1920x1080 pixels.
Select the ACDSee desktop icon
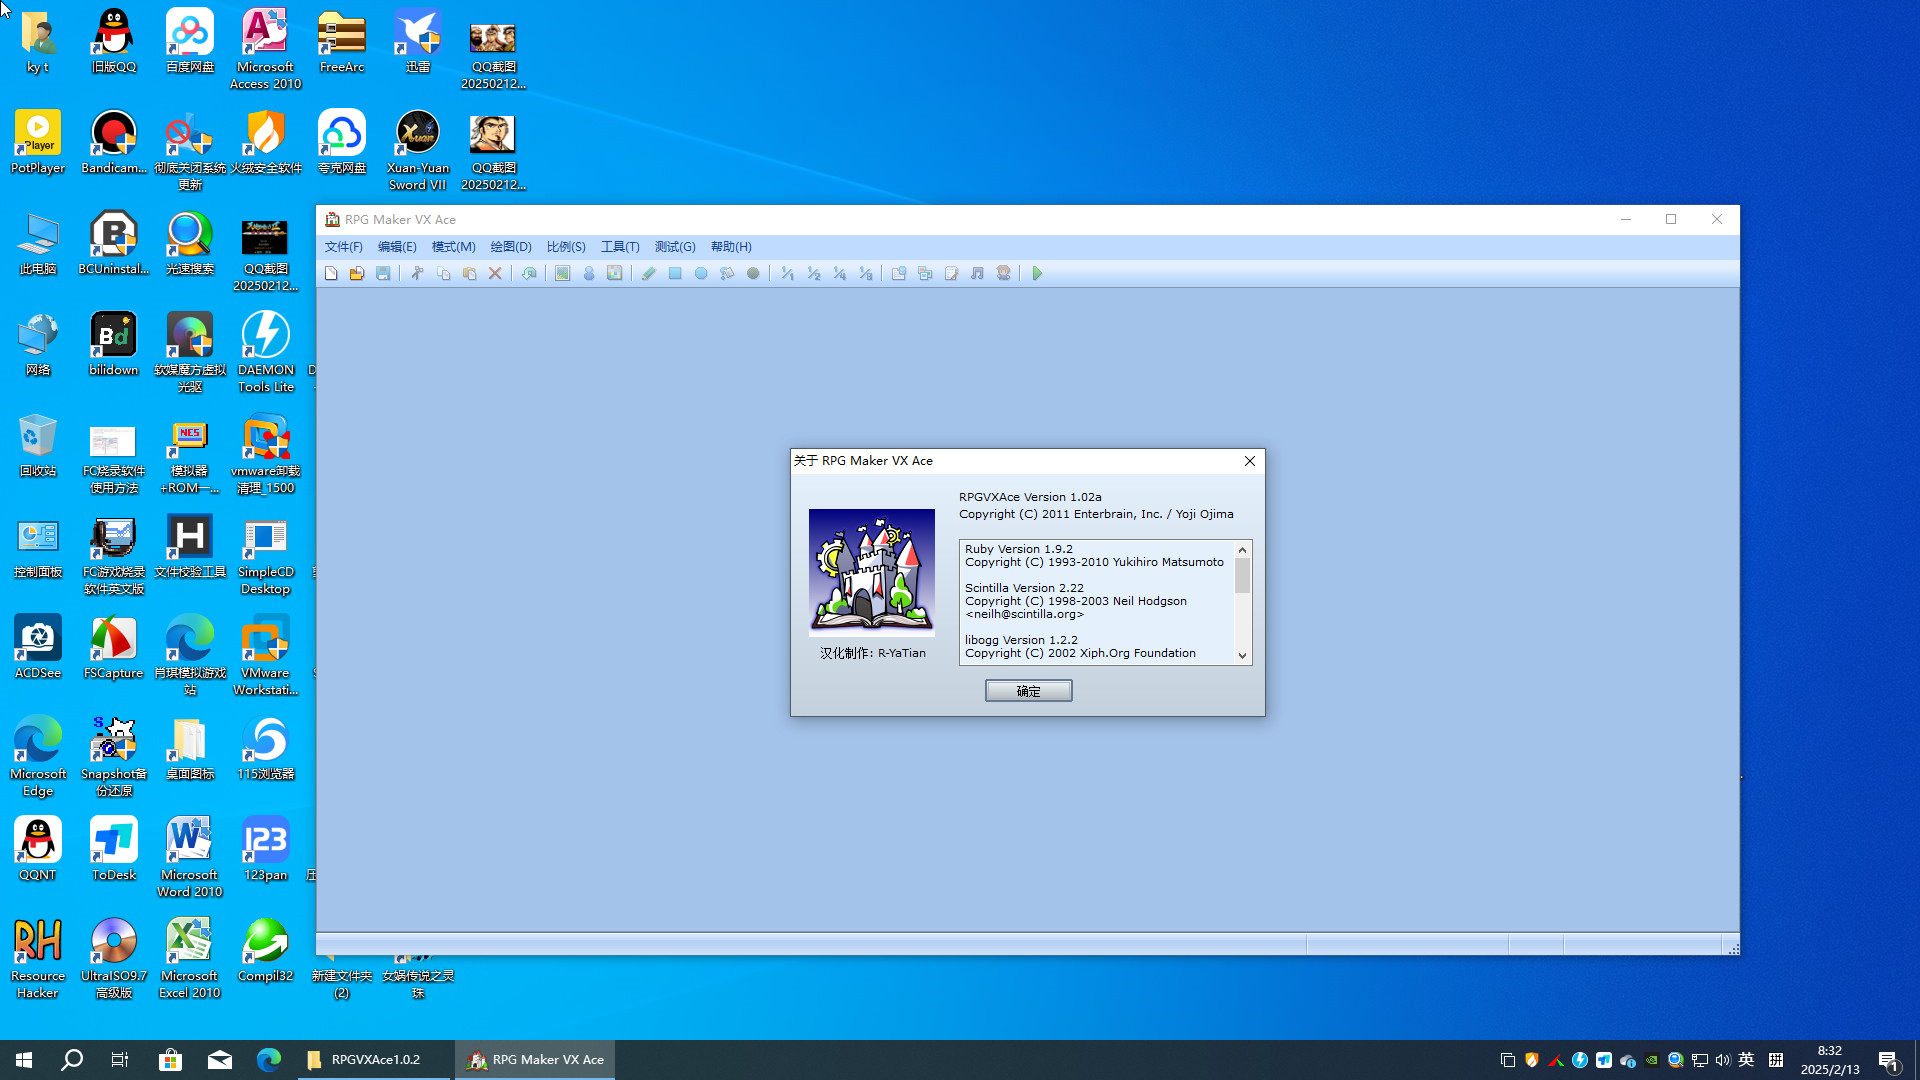tap(38, 647)
